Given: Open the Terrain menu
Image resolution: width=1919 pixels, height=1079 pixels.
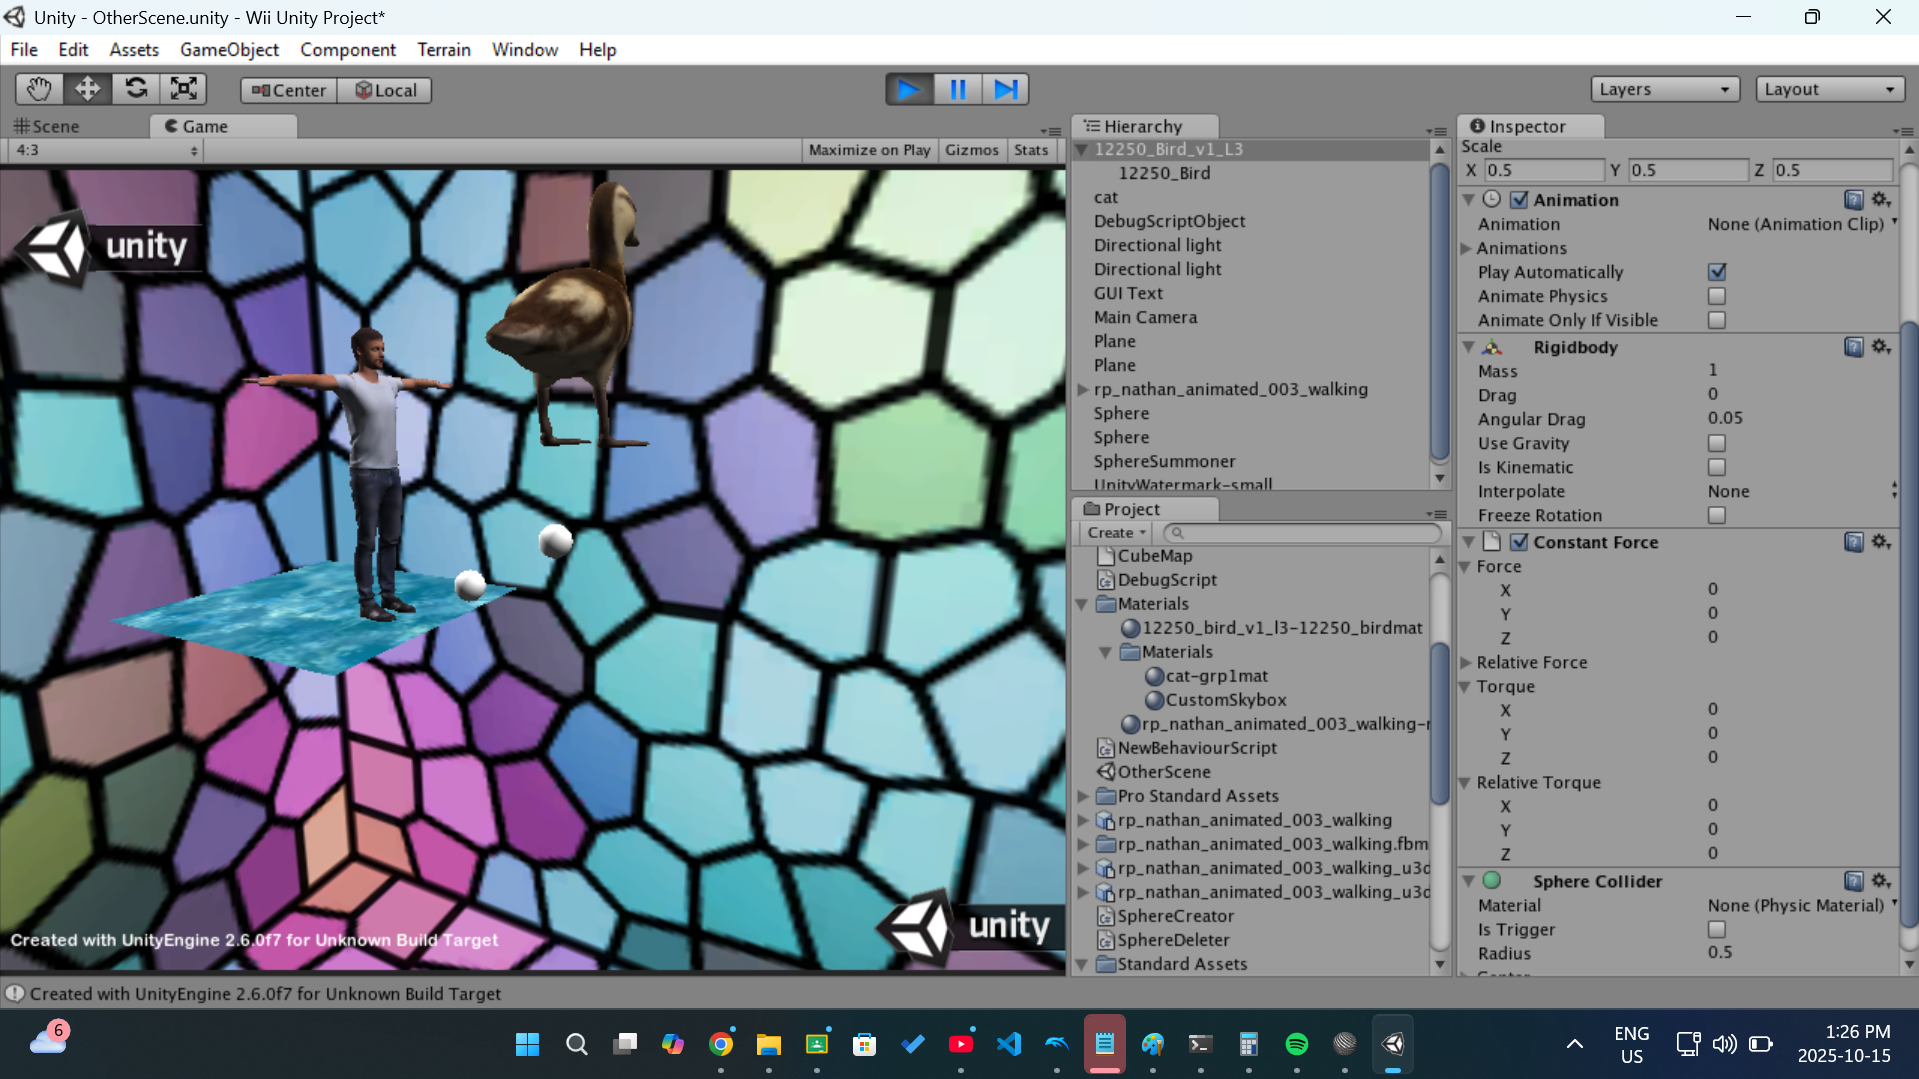Looking at the screenshot, I should pyautogui.click(x=444, y=49).
